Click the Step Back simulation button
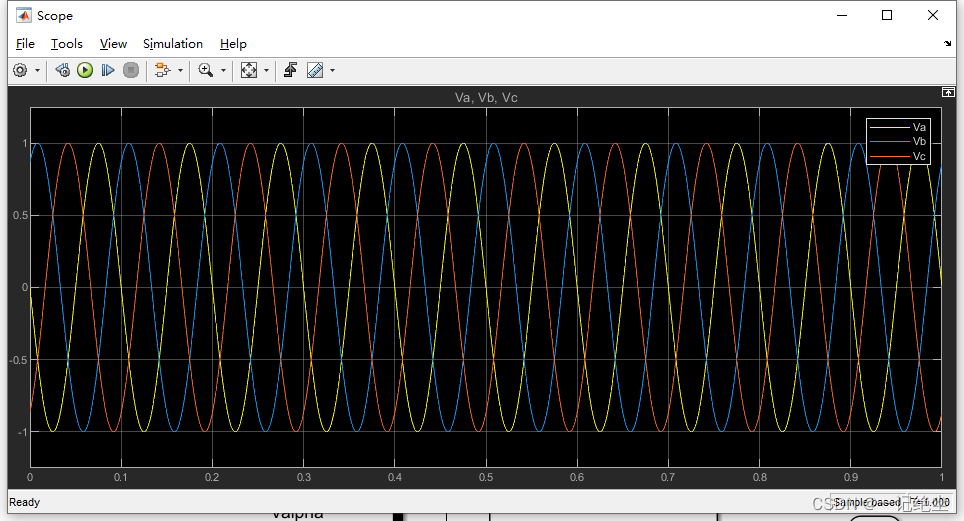Image resolution: width=964 pixels, height=521 pixels. pyautogui.click(x=62, y=70)
